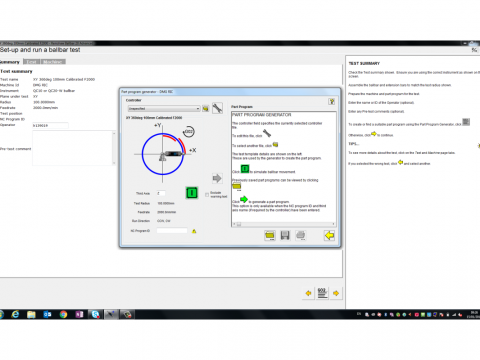Go to next step with the bottom yellow forward arrow

click(x=336, y=293)
